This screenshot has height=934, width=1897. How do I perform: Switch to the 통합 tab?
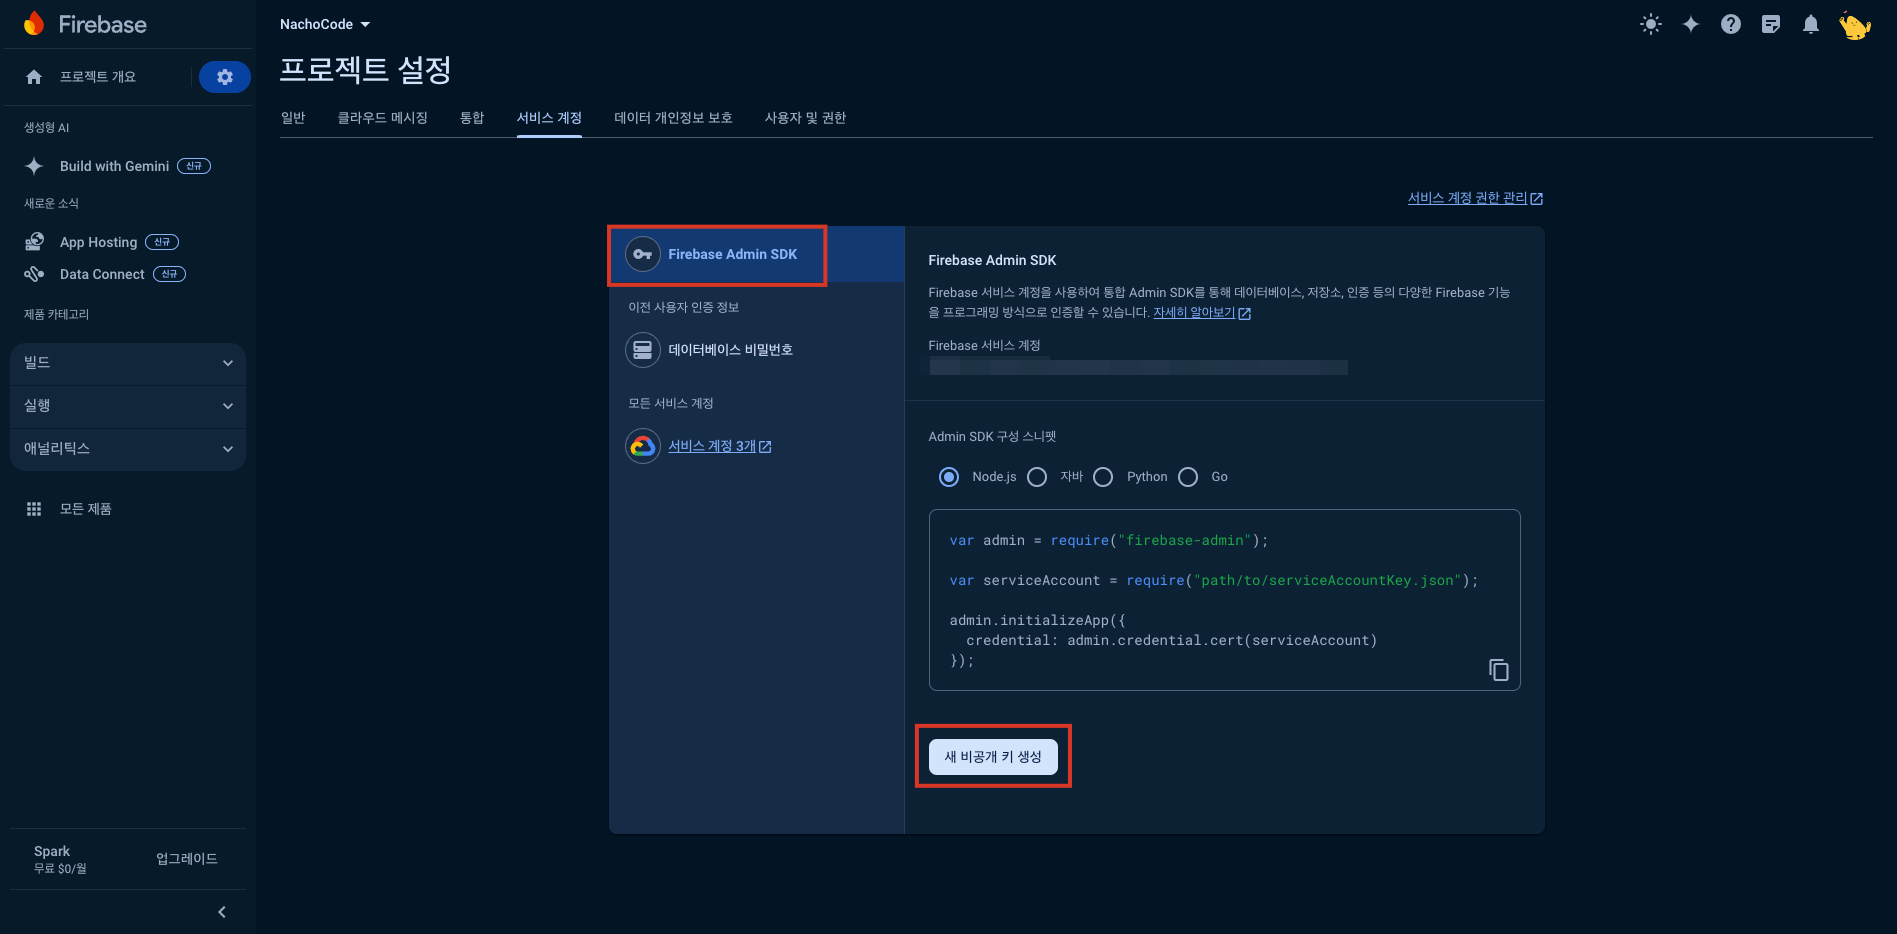[472, 118]
